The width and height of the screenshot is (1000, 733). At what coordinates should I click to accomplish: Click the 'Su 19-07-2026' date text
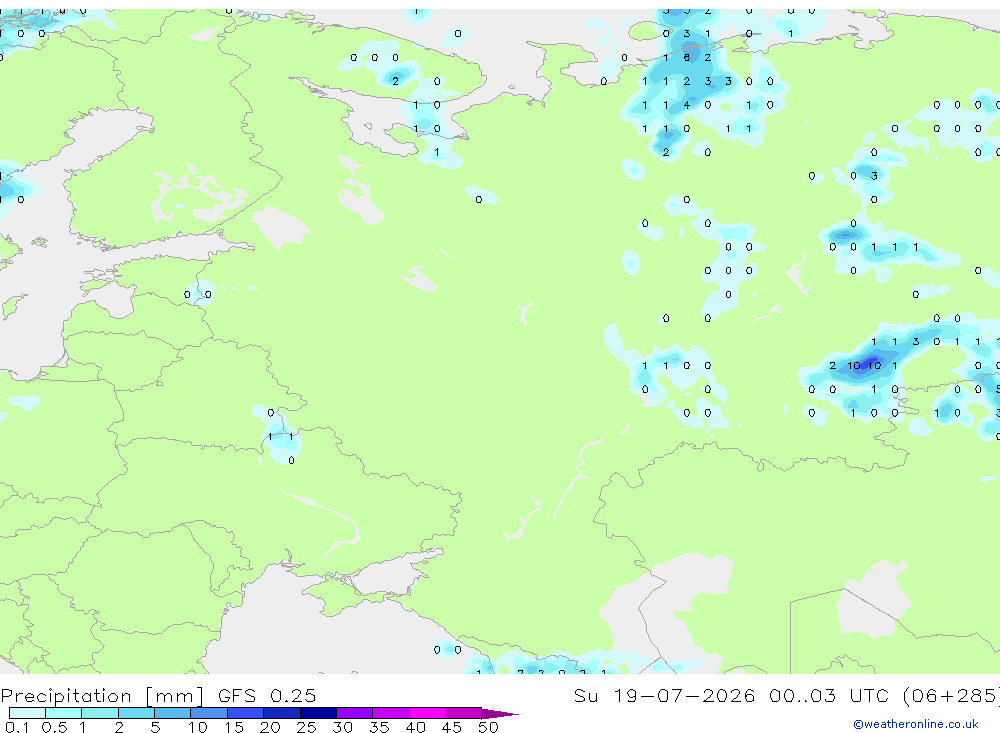click(664, 695)
